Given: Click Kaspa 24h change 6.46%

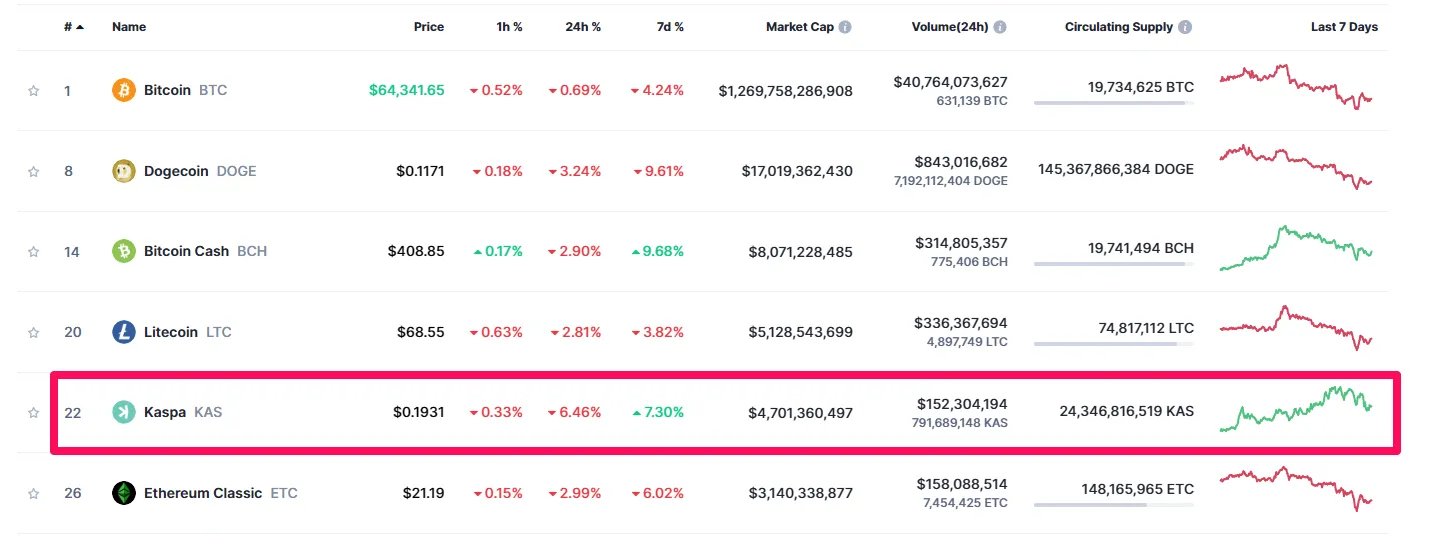Looking at the screenshot, I should pyautogui.click(x=575, y=412).
